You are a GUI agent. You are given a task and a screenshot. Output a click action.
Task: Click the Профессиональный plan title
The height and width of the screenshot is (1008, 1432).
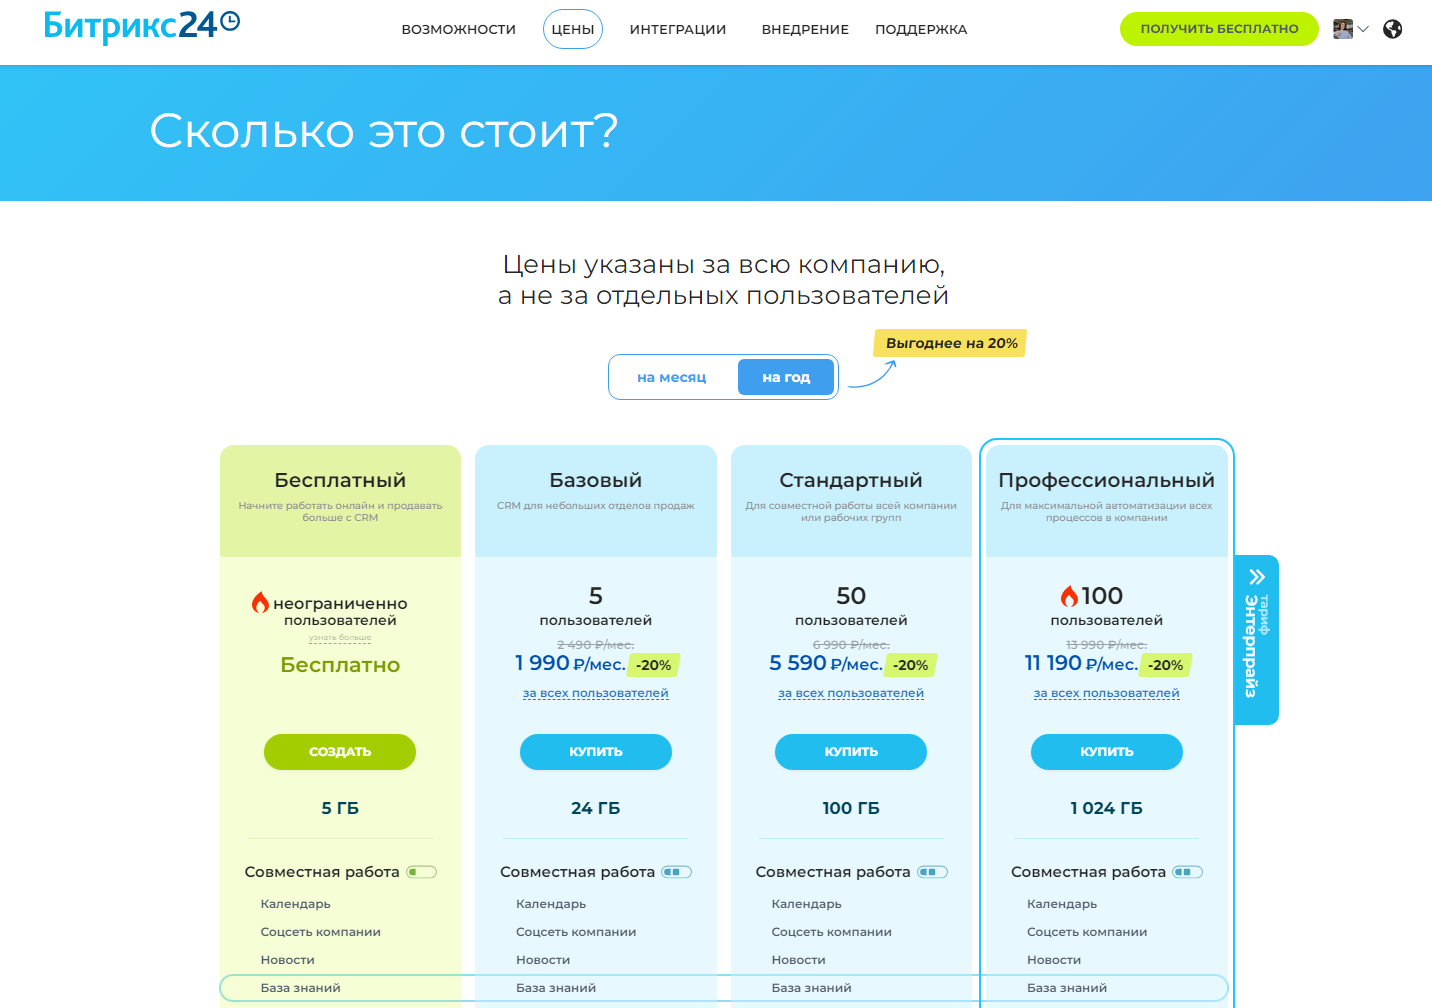click(1107, 480)
